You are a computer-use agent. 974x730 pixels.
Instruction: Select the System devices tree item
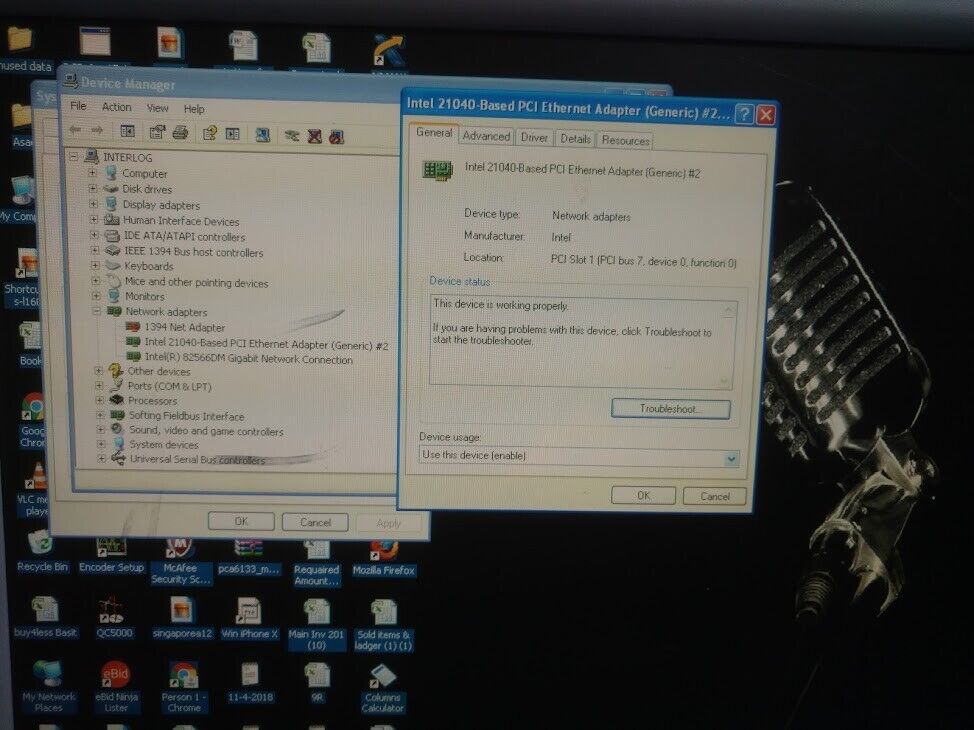(164, 444)
